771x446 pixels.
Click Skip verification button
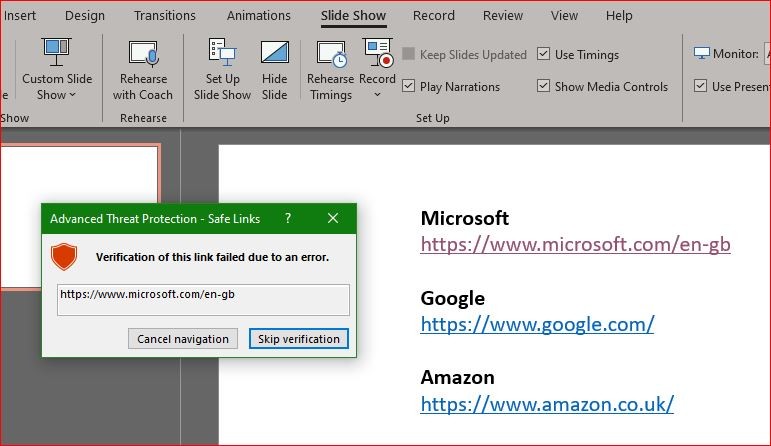coord(299,339)
